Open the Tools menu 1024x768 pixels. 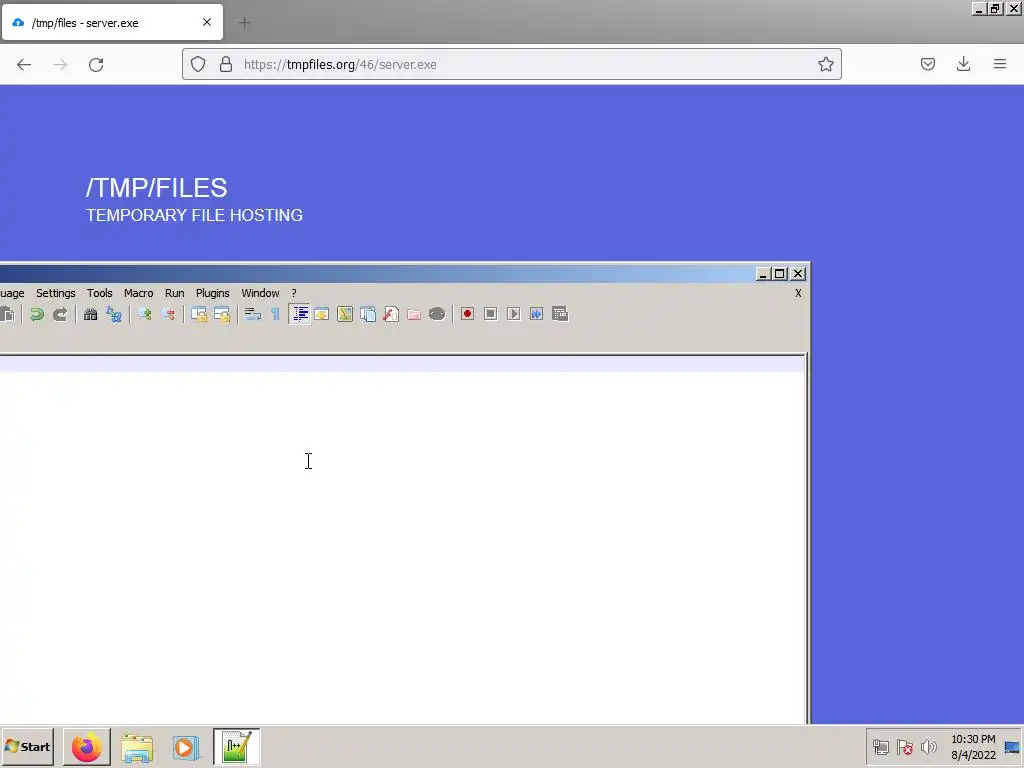pos(100,293)
